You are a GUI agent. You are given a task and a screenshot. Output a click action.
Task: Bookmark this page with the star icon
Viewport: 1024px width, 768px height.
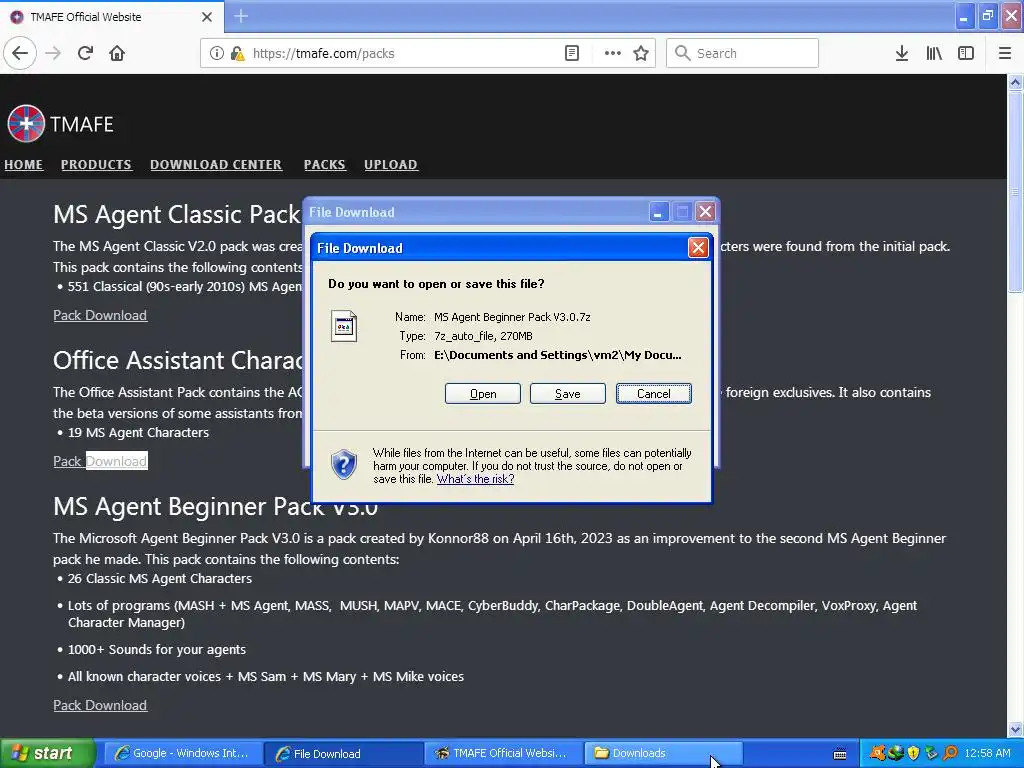point(641,53)
